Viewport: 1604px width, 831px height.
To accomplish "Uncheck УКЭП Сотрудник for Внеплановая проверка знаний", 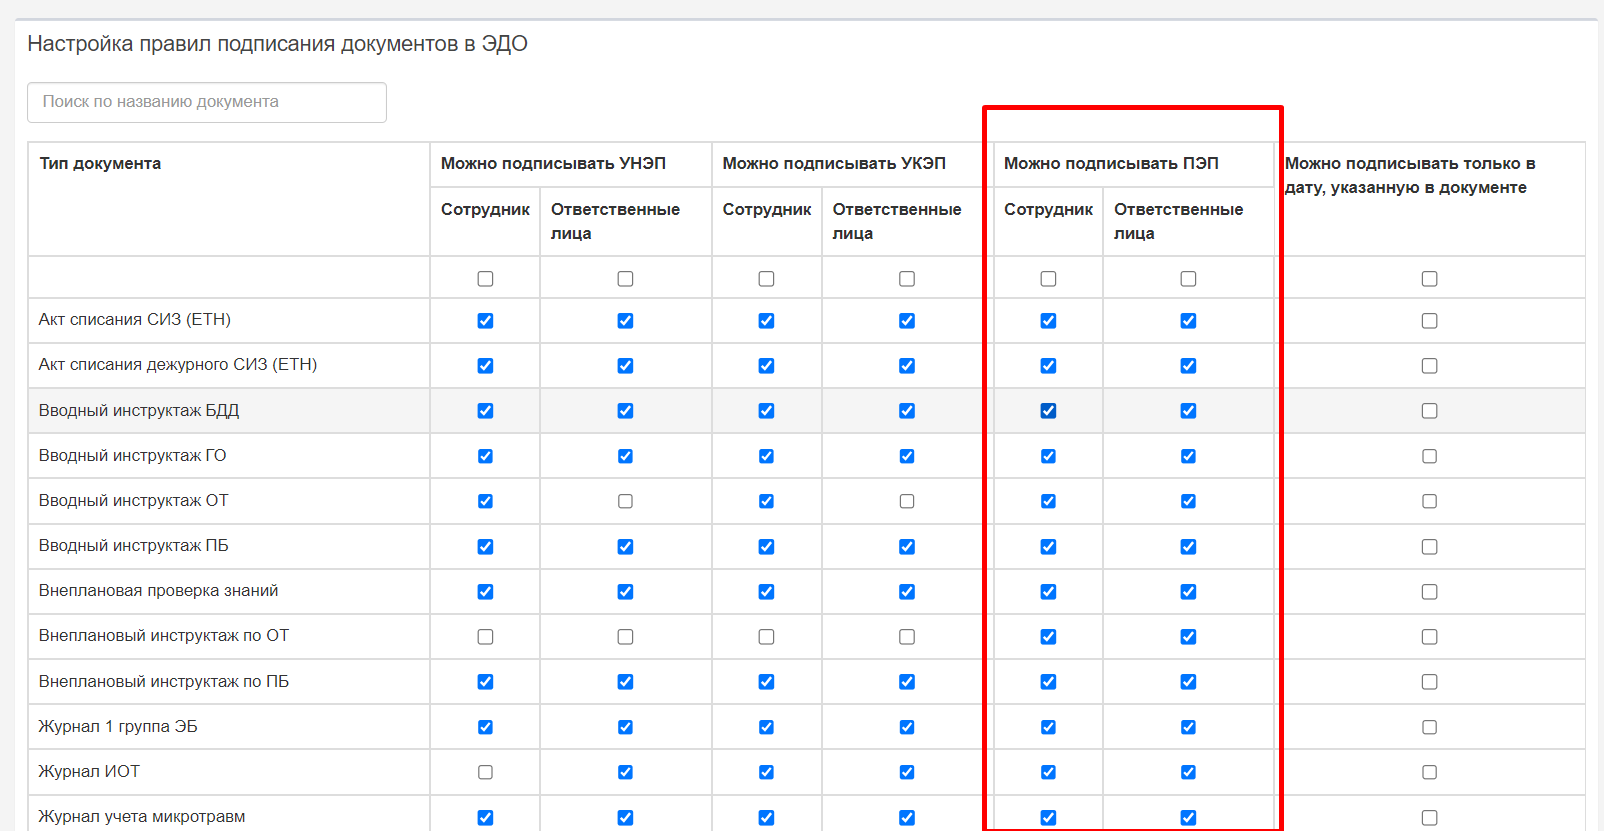I will coord(766,592).
